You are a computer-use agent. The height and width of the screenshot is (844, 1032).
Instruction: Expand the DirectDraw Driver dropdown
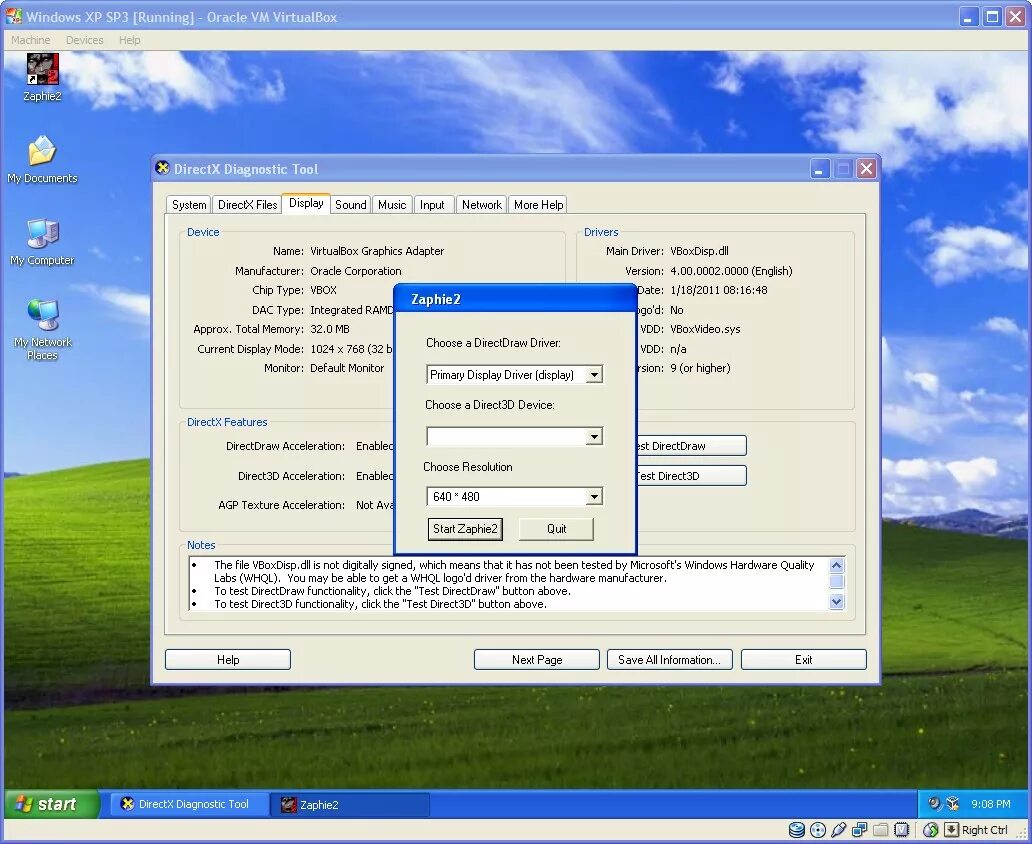tap(594, 375)
